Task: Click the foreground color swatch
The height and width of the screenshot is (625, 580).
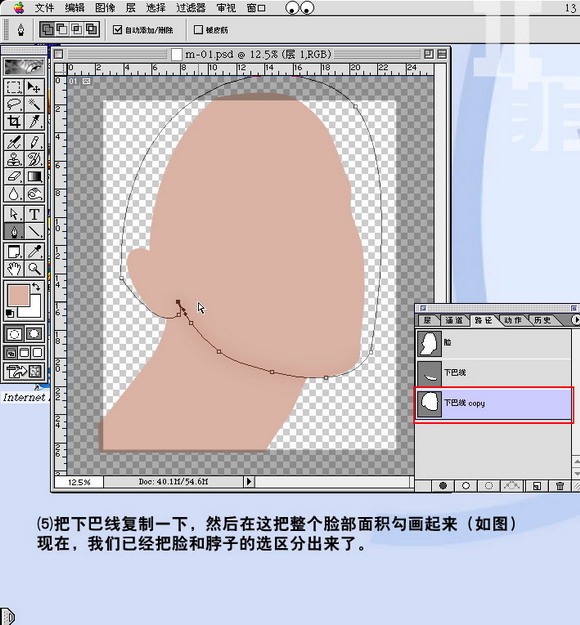Action: (18, 295)
